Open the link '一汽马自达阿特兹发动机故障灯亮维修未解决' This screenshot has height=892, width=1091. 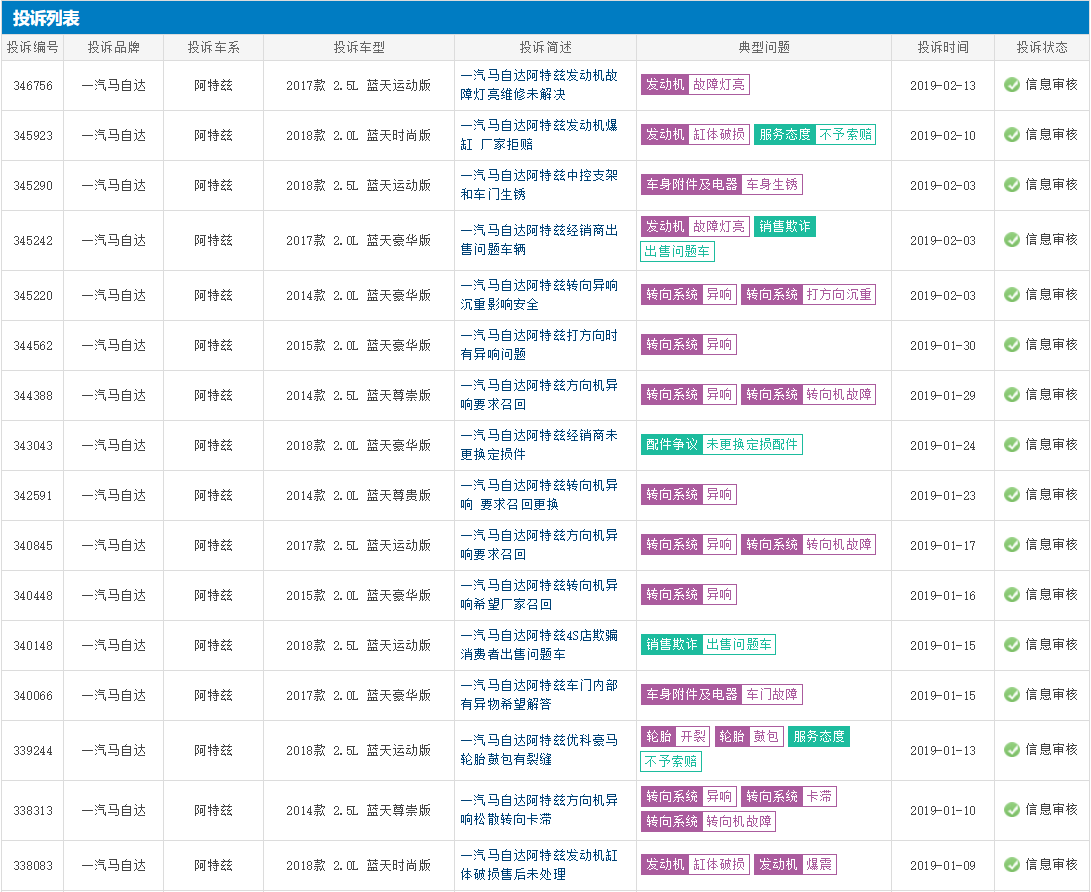539,85
